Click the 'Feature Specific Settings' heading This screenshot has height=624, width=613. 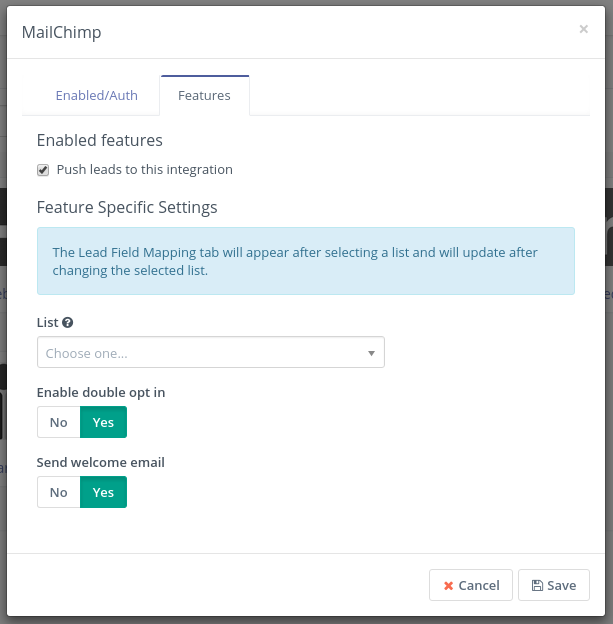click(127, 208)
